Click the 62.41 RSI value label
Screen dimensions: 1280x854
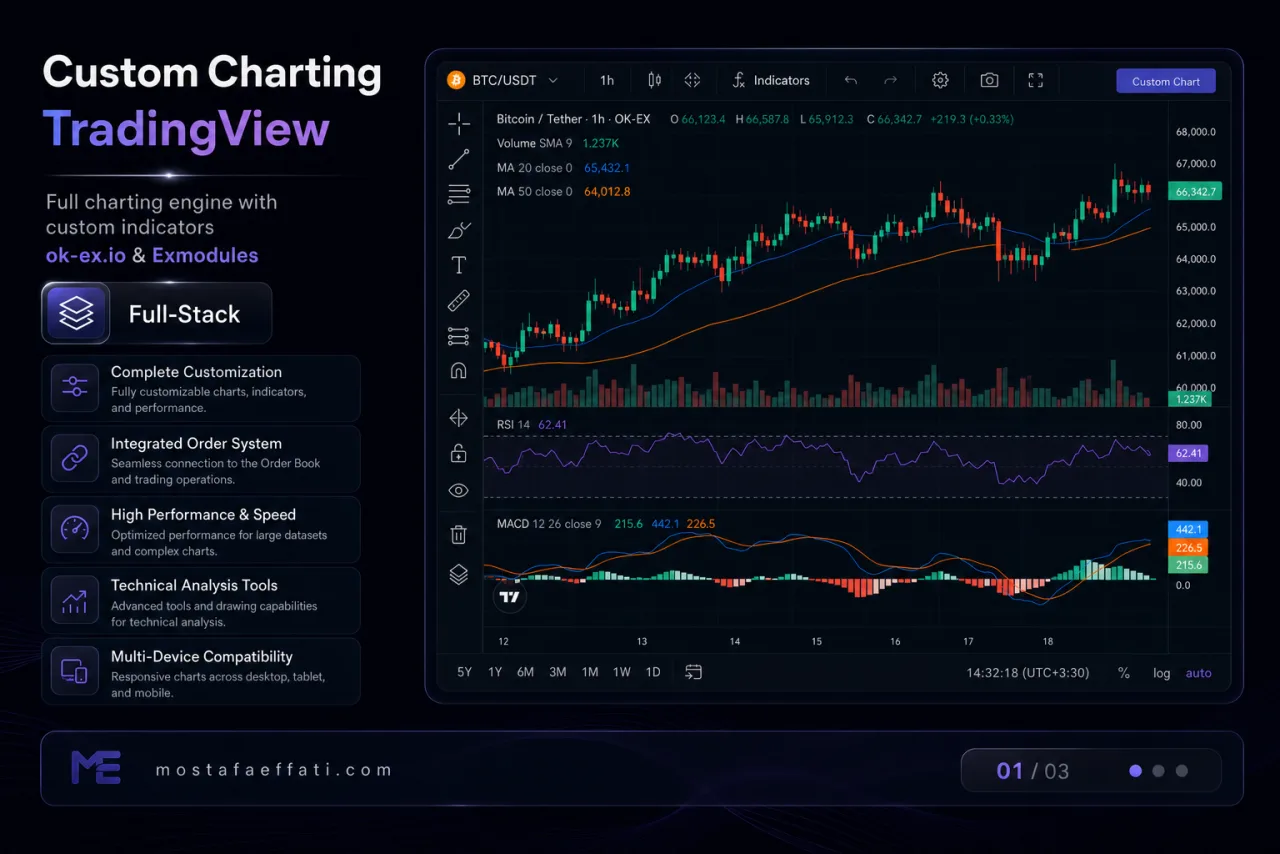click(1189, 453)
